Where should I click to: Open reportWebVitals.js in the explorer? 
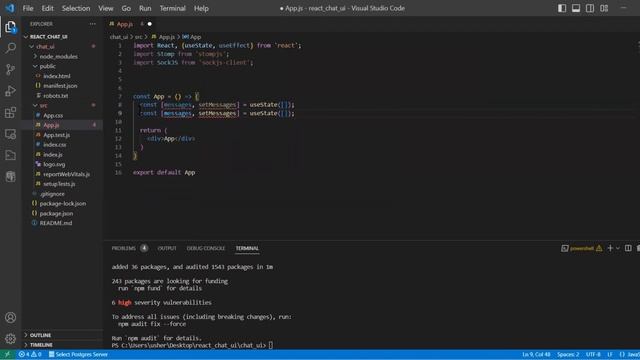tap(66, 174)
